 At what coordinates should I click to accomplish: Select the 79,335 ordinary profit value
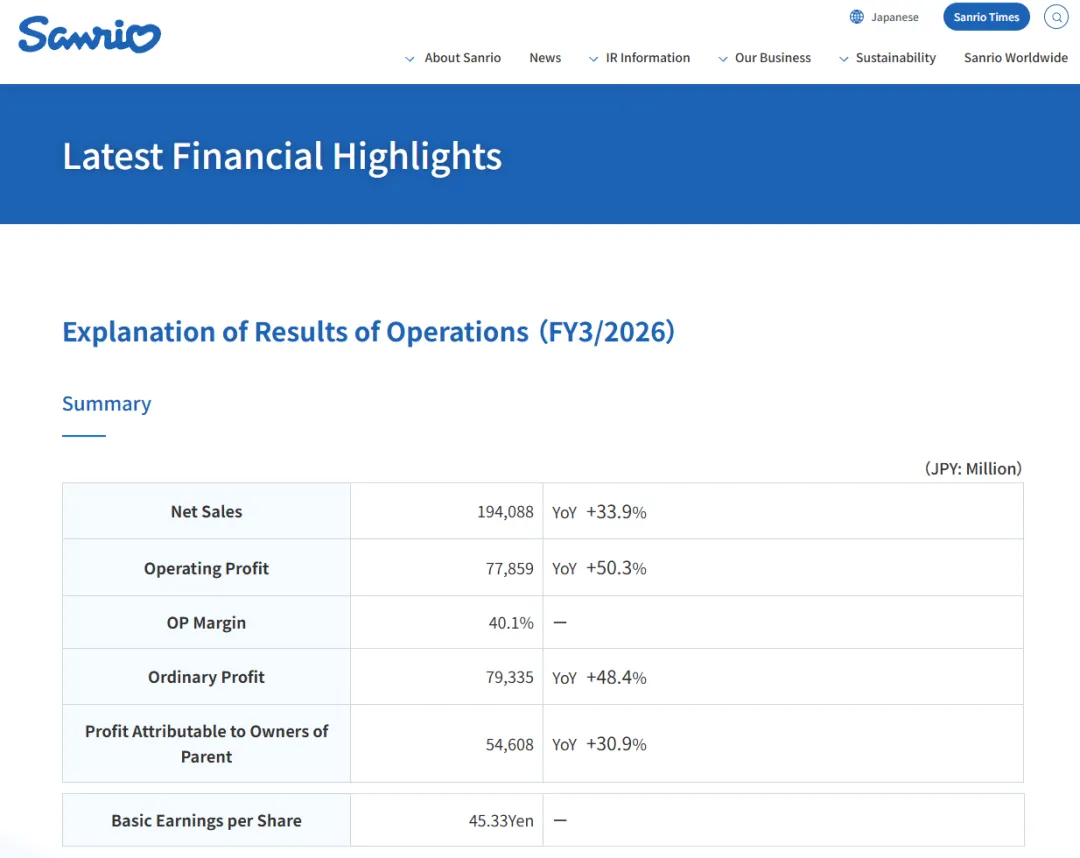tap(509, 678)
